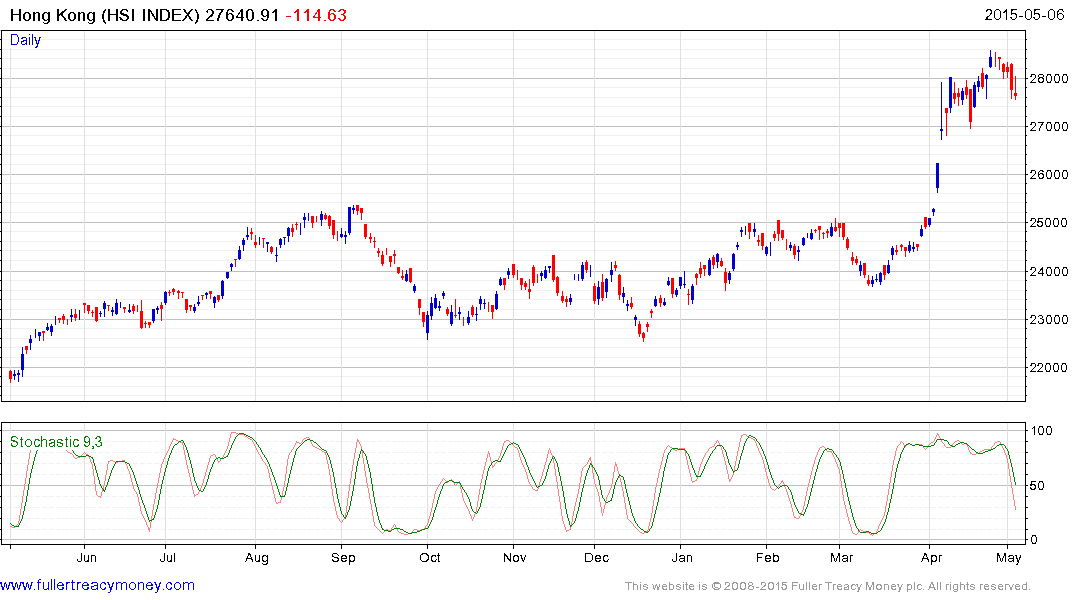Select the index value 27640.91
The image size is (1075, 600).
pyautogui.click(x=242, y=15)
